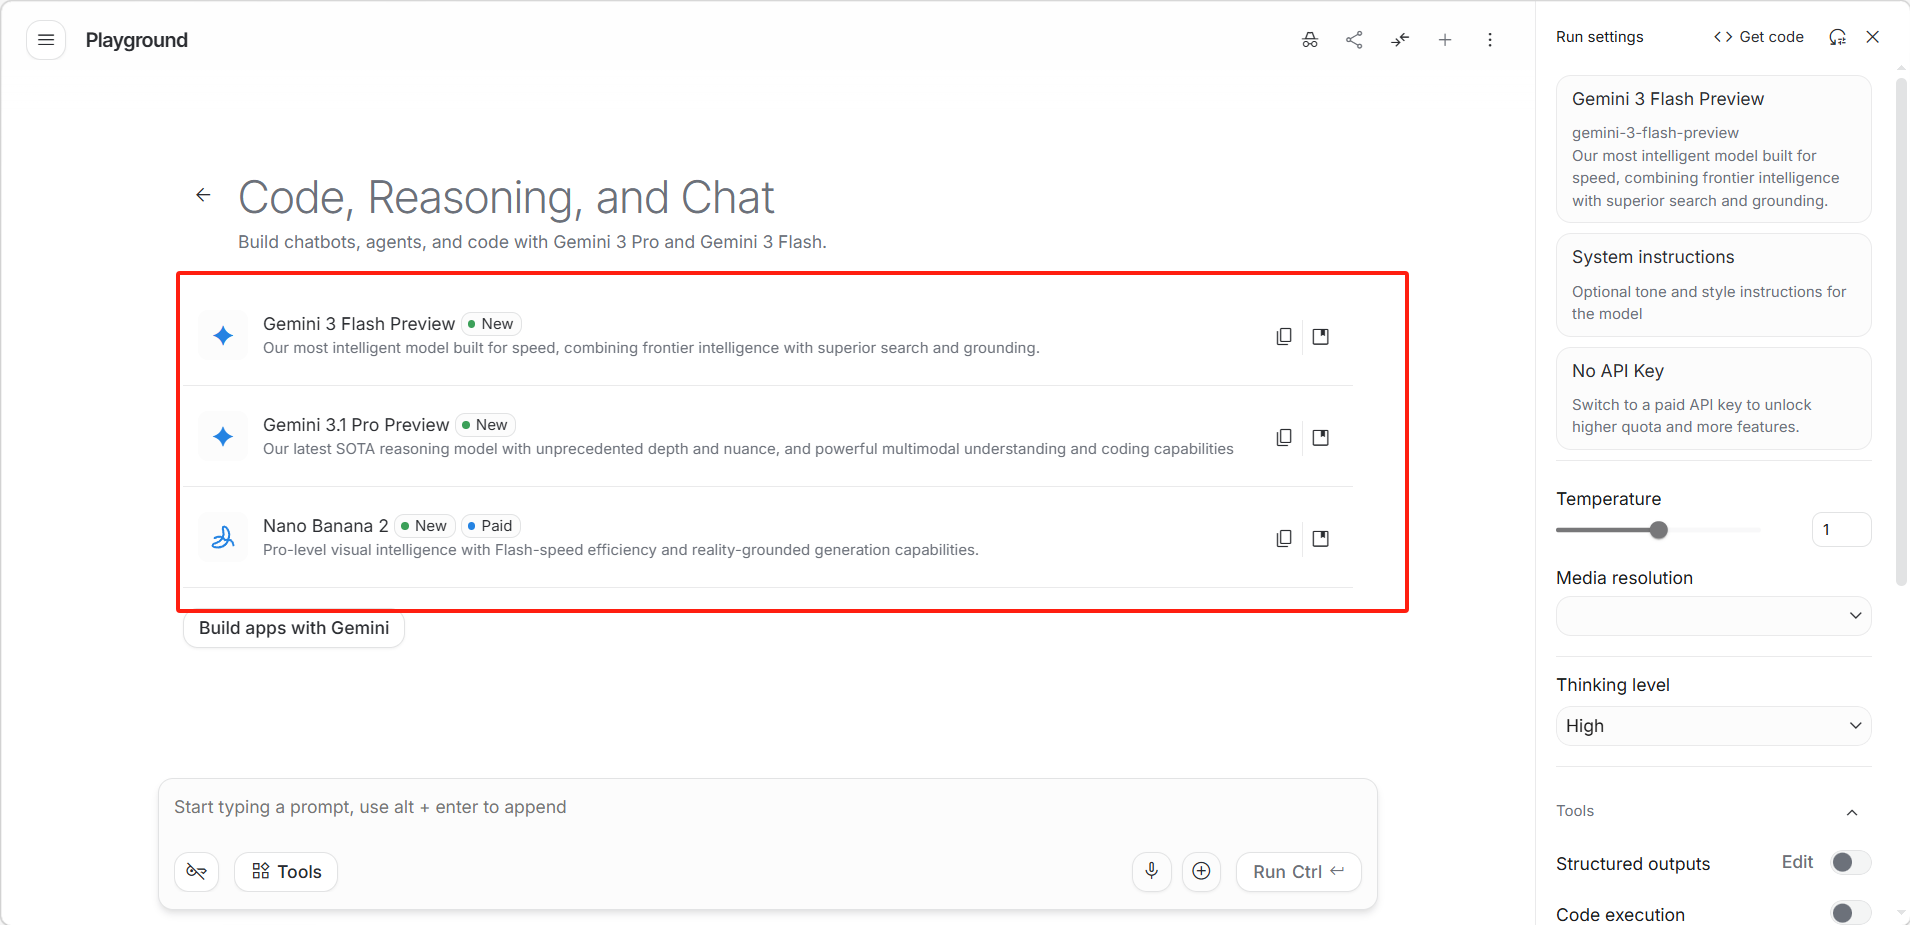Open the hamburger navigation menu

click(46, 40)
